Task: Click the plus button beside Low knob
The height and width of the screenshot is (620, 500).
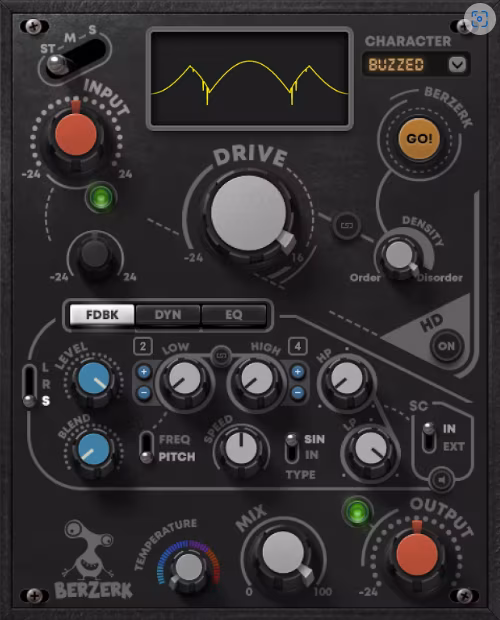Action: 144,372
